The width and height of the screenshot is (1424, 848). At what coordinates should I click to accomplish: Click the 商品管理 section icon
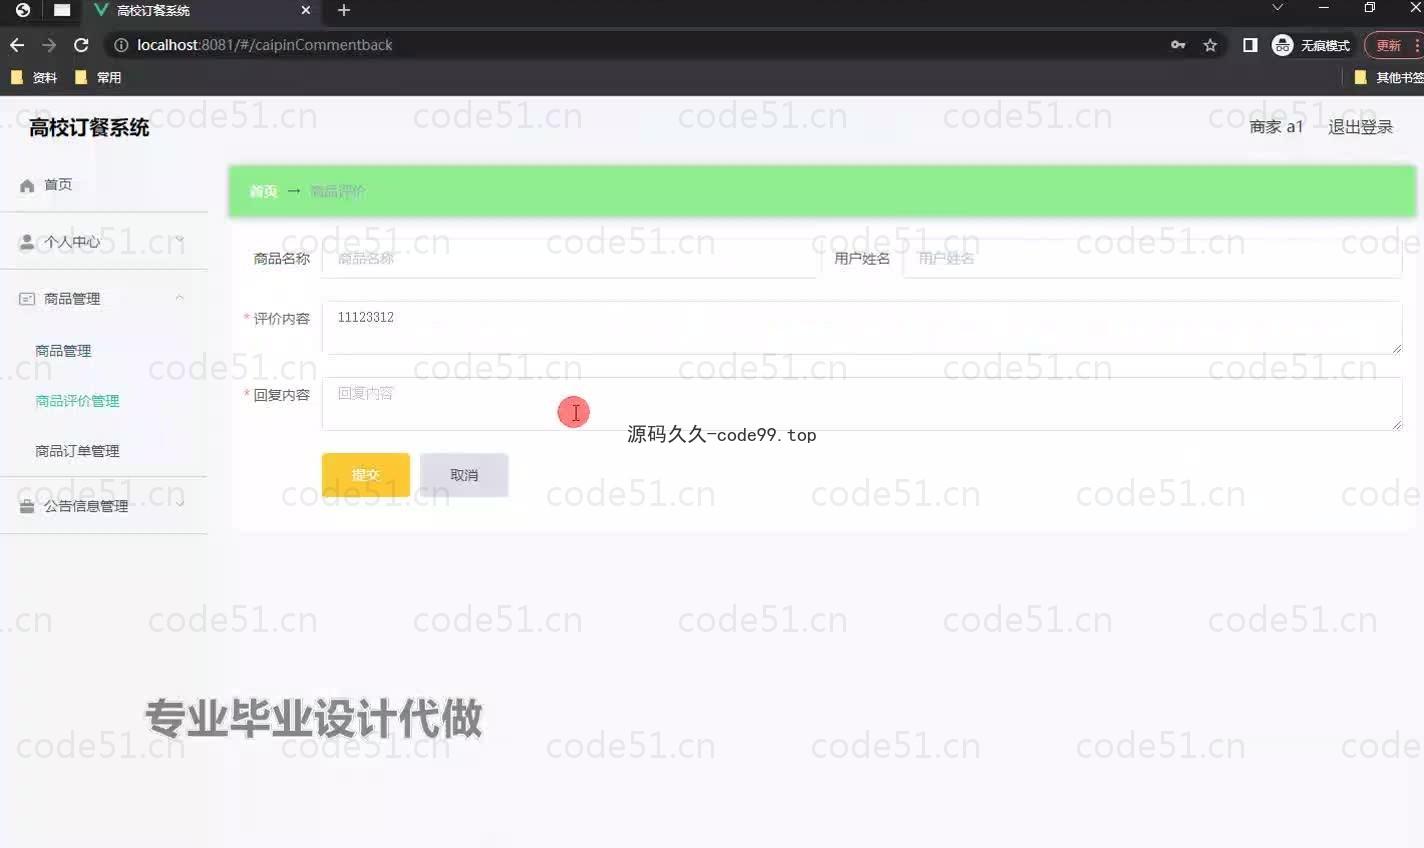click(x=27, y=299)
